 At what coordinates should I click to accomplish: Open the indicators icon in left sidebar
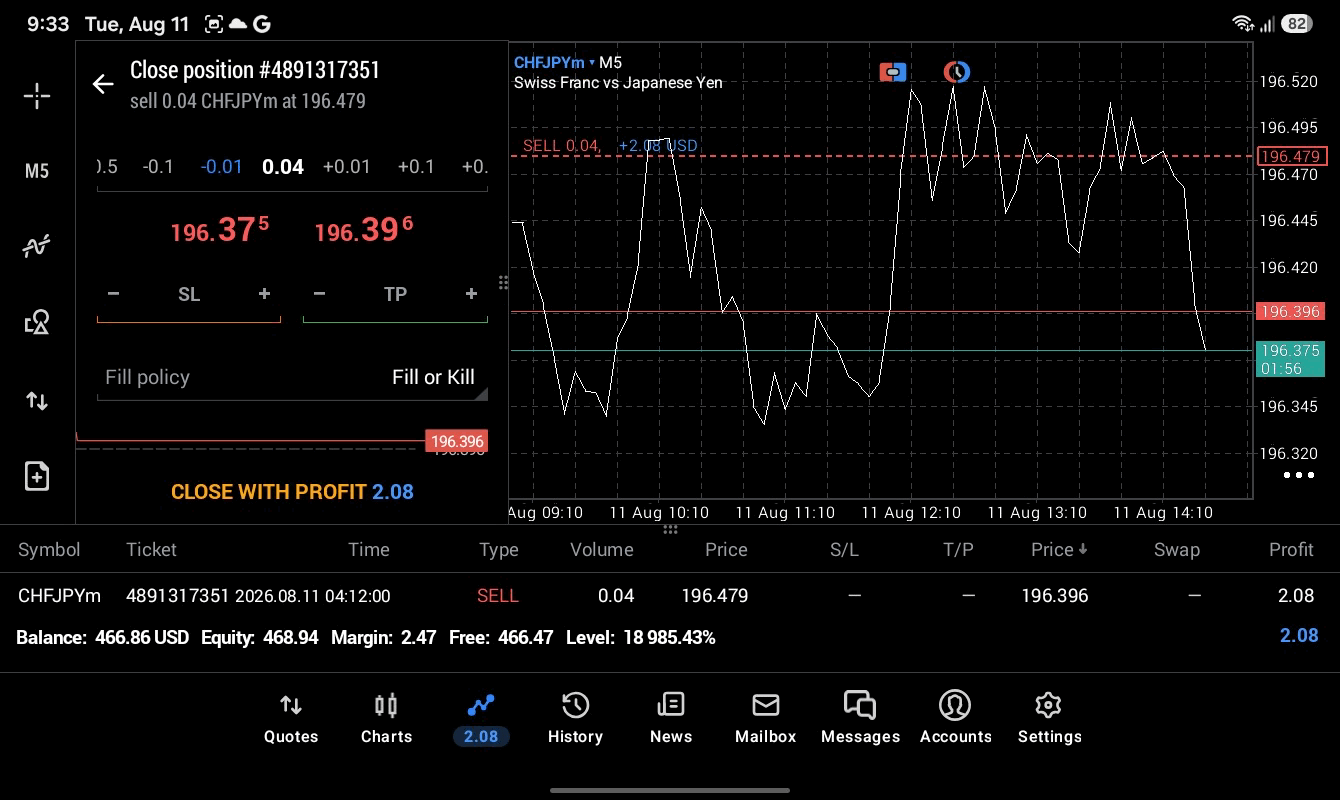tap(37, 246)
